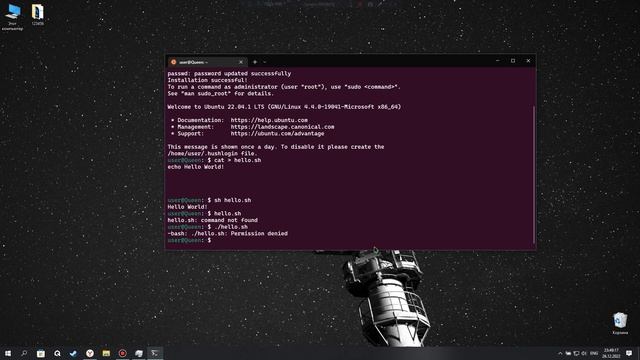
Task: Open the gray stacked-windows taskbar app
Action: 139,353
